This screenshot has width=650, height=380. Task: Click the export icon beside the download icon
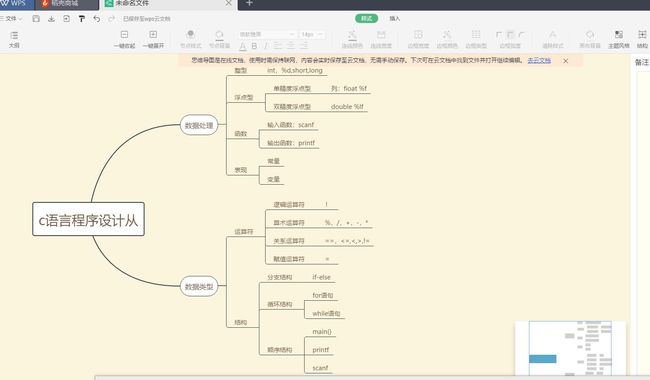tap(66, 19)
